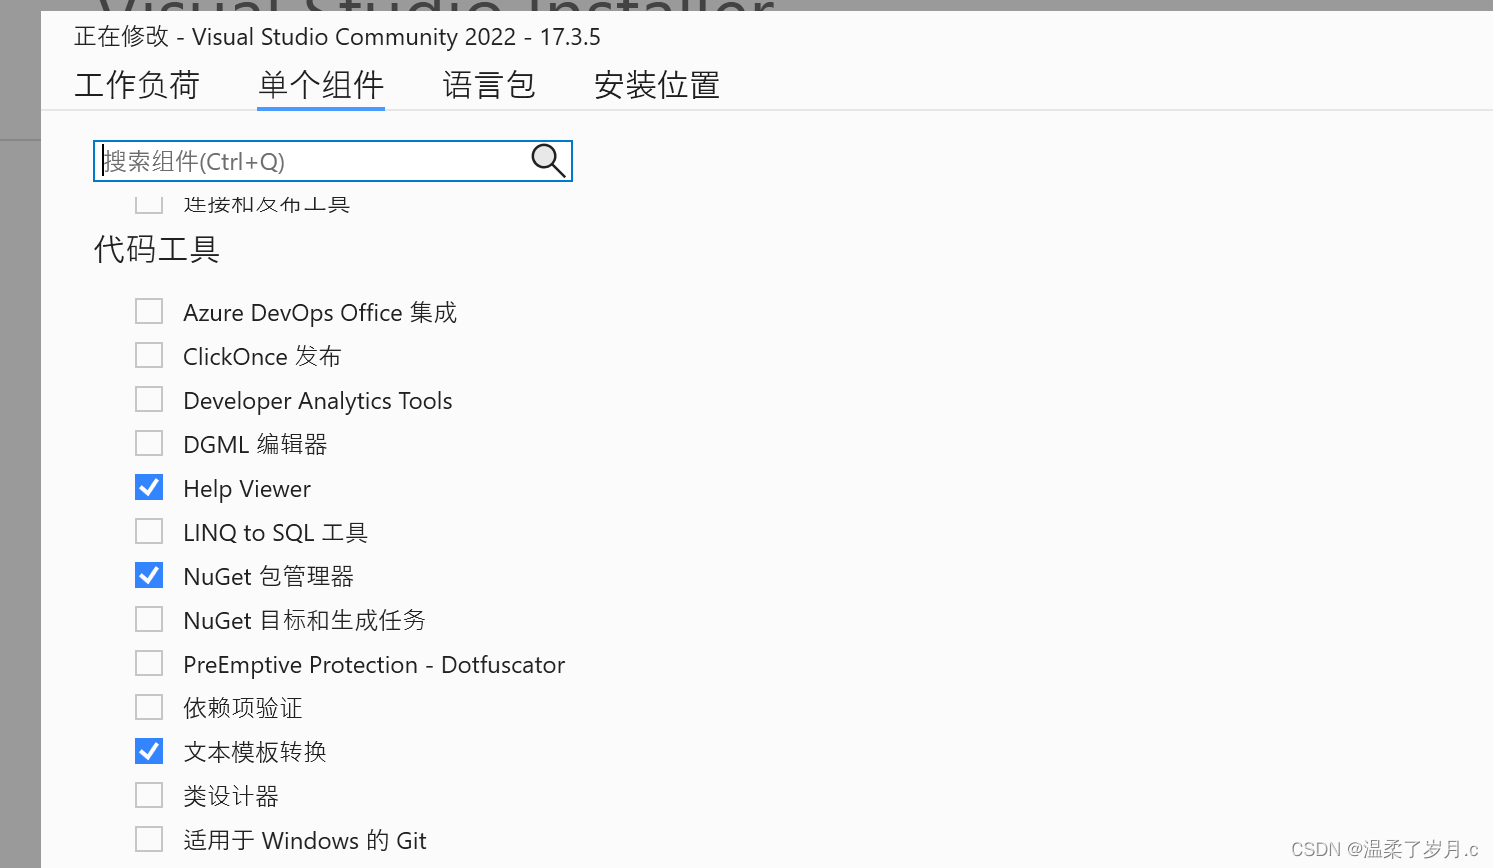The width and height of the screenshot is (1493, 868).
Task: Check Azure DevOps Office 集成 checkbox
Action: coord(149,311)
